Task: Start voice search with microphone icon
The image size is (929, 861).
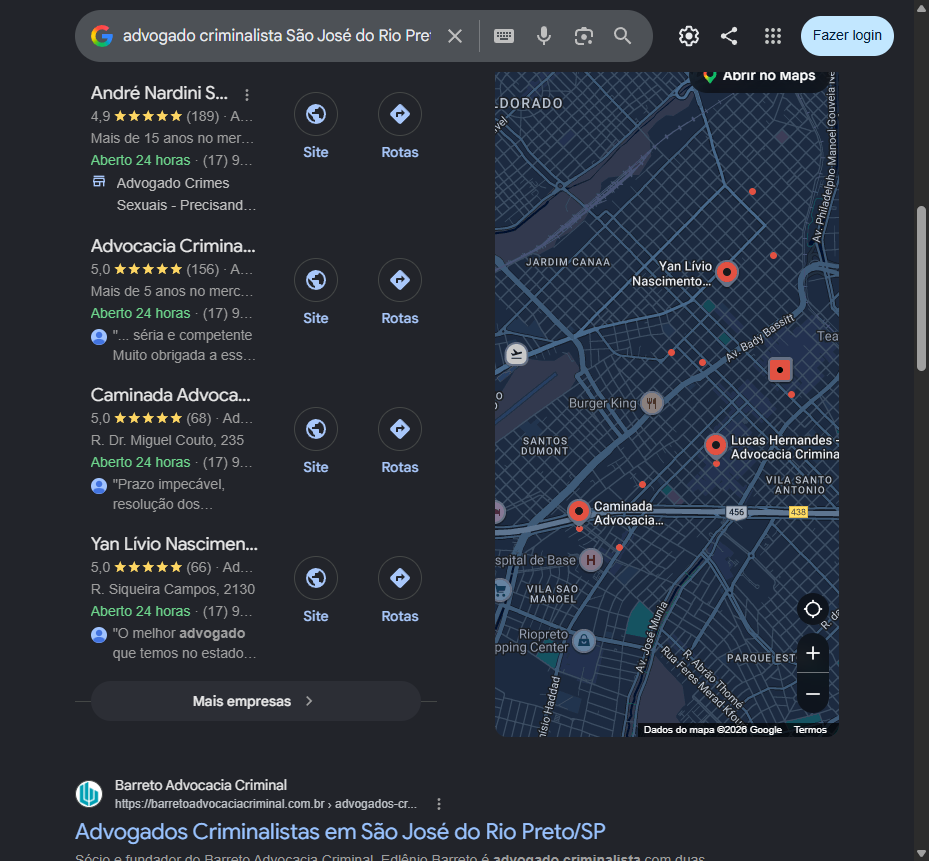Action: pyautogui.click(x=544, y=36)
